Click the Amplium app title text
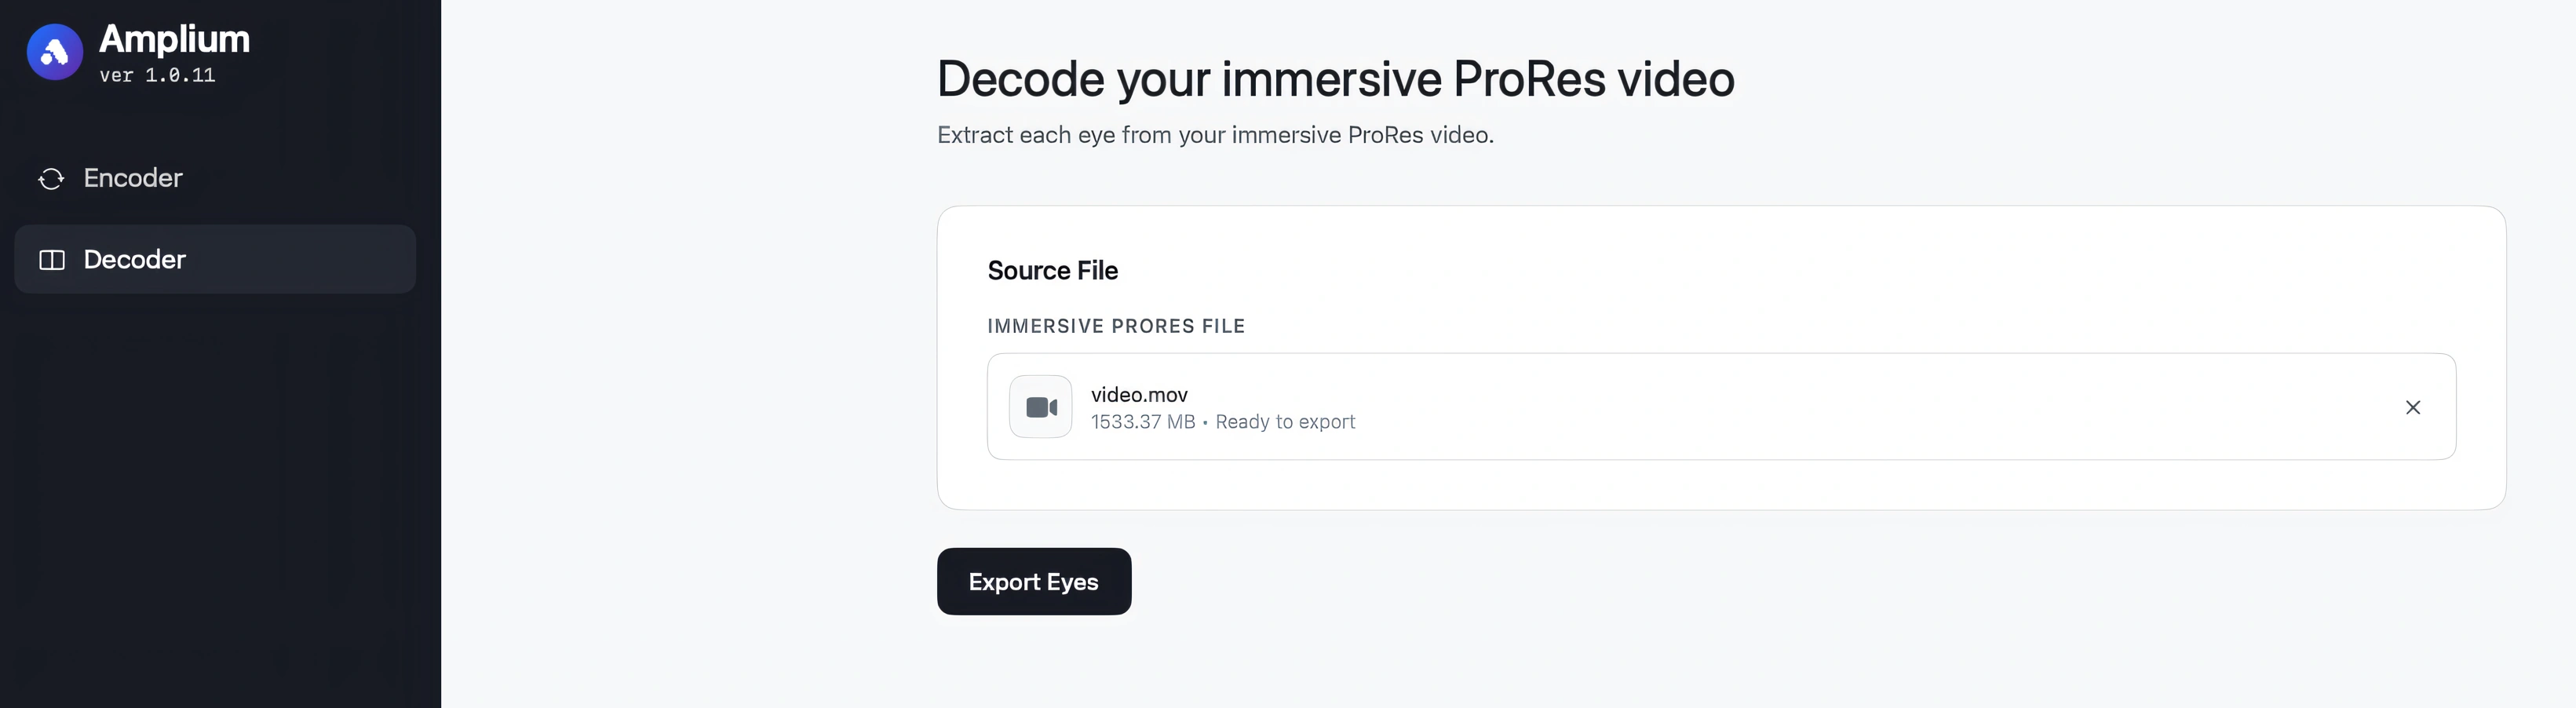This screenshot has height=708, width=2576. point(174,39)
